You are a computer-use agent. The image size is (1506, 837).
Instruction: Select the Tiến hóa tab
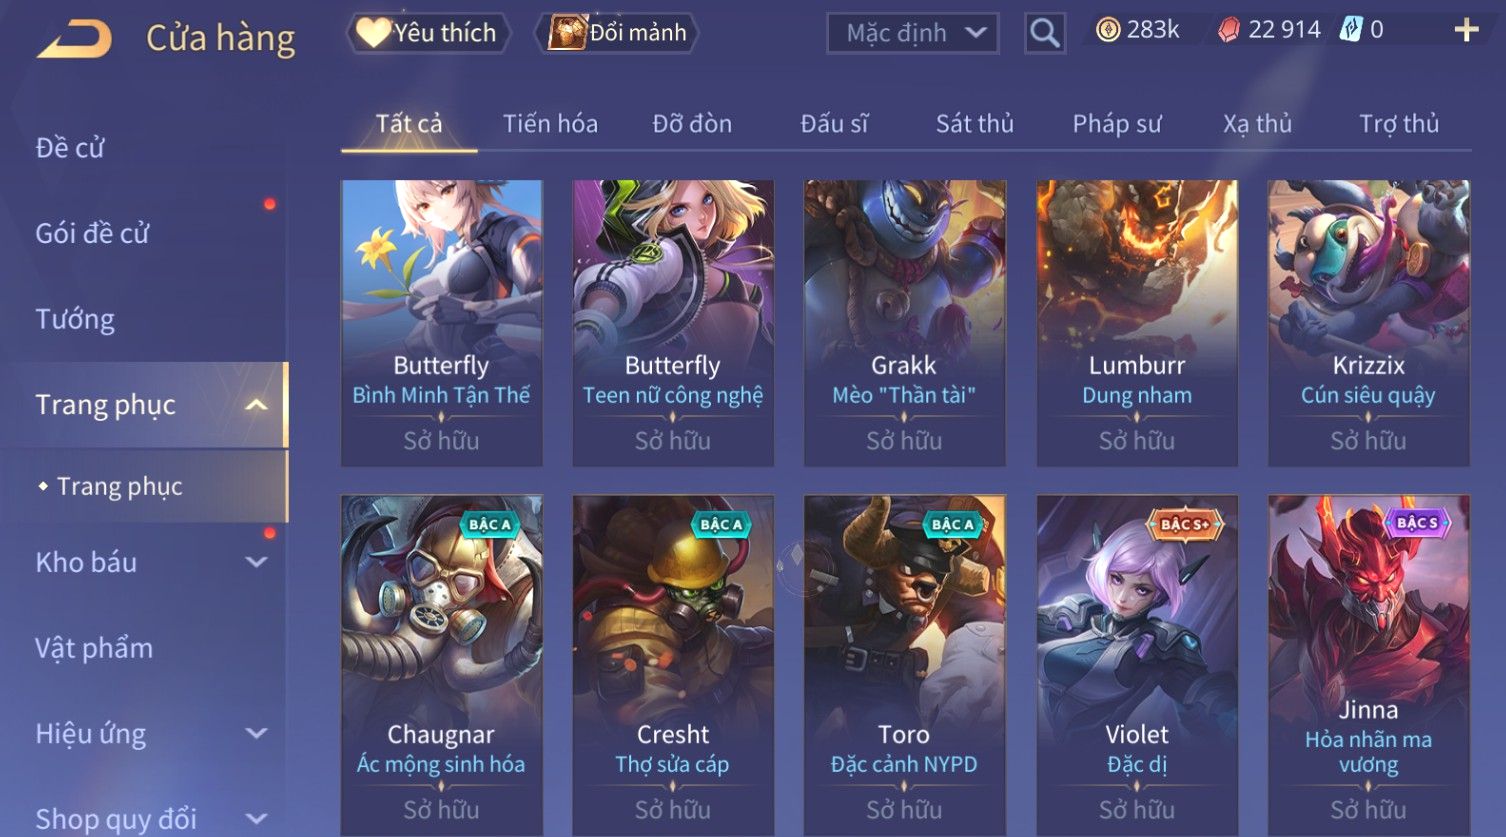coord(550,124)
